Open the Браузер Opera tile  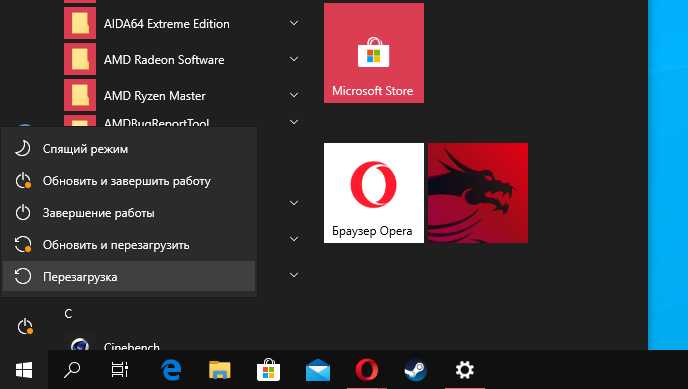pyautogui.click(x=374, y=193)
